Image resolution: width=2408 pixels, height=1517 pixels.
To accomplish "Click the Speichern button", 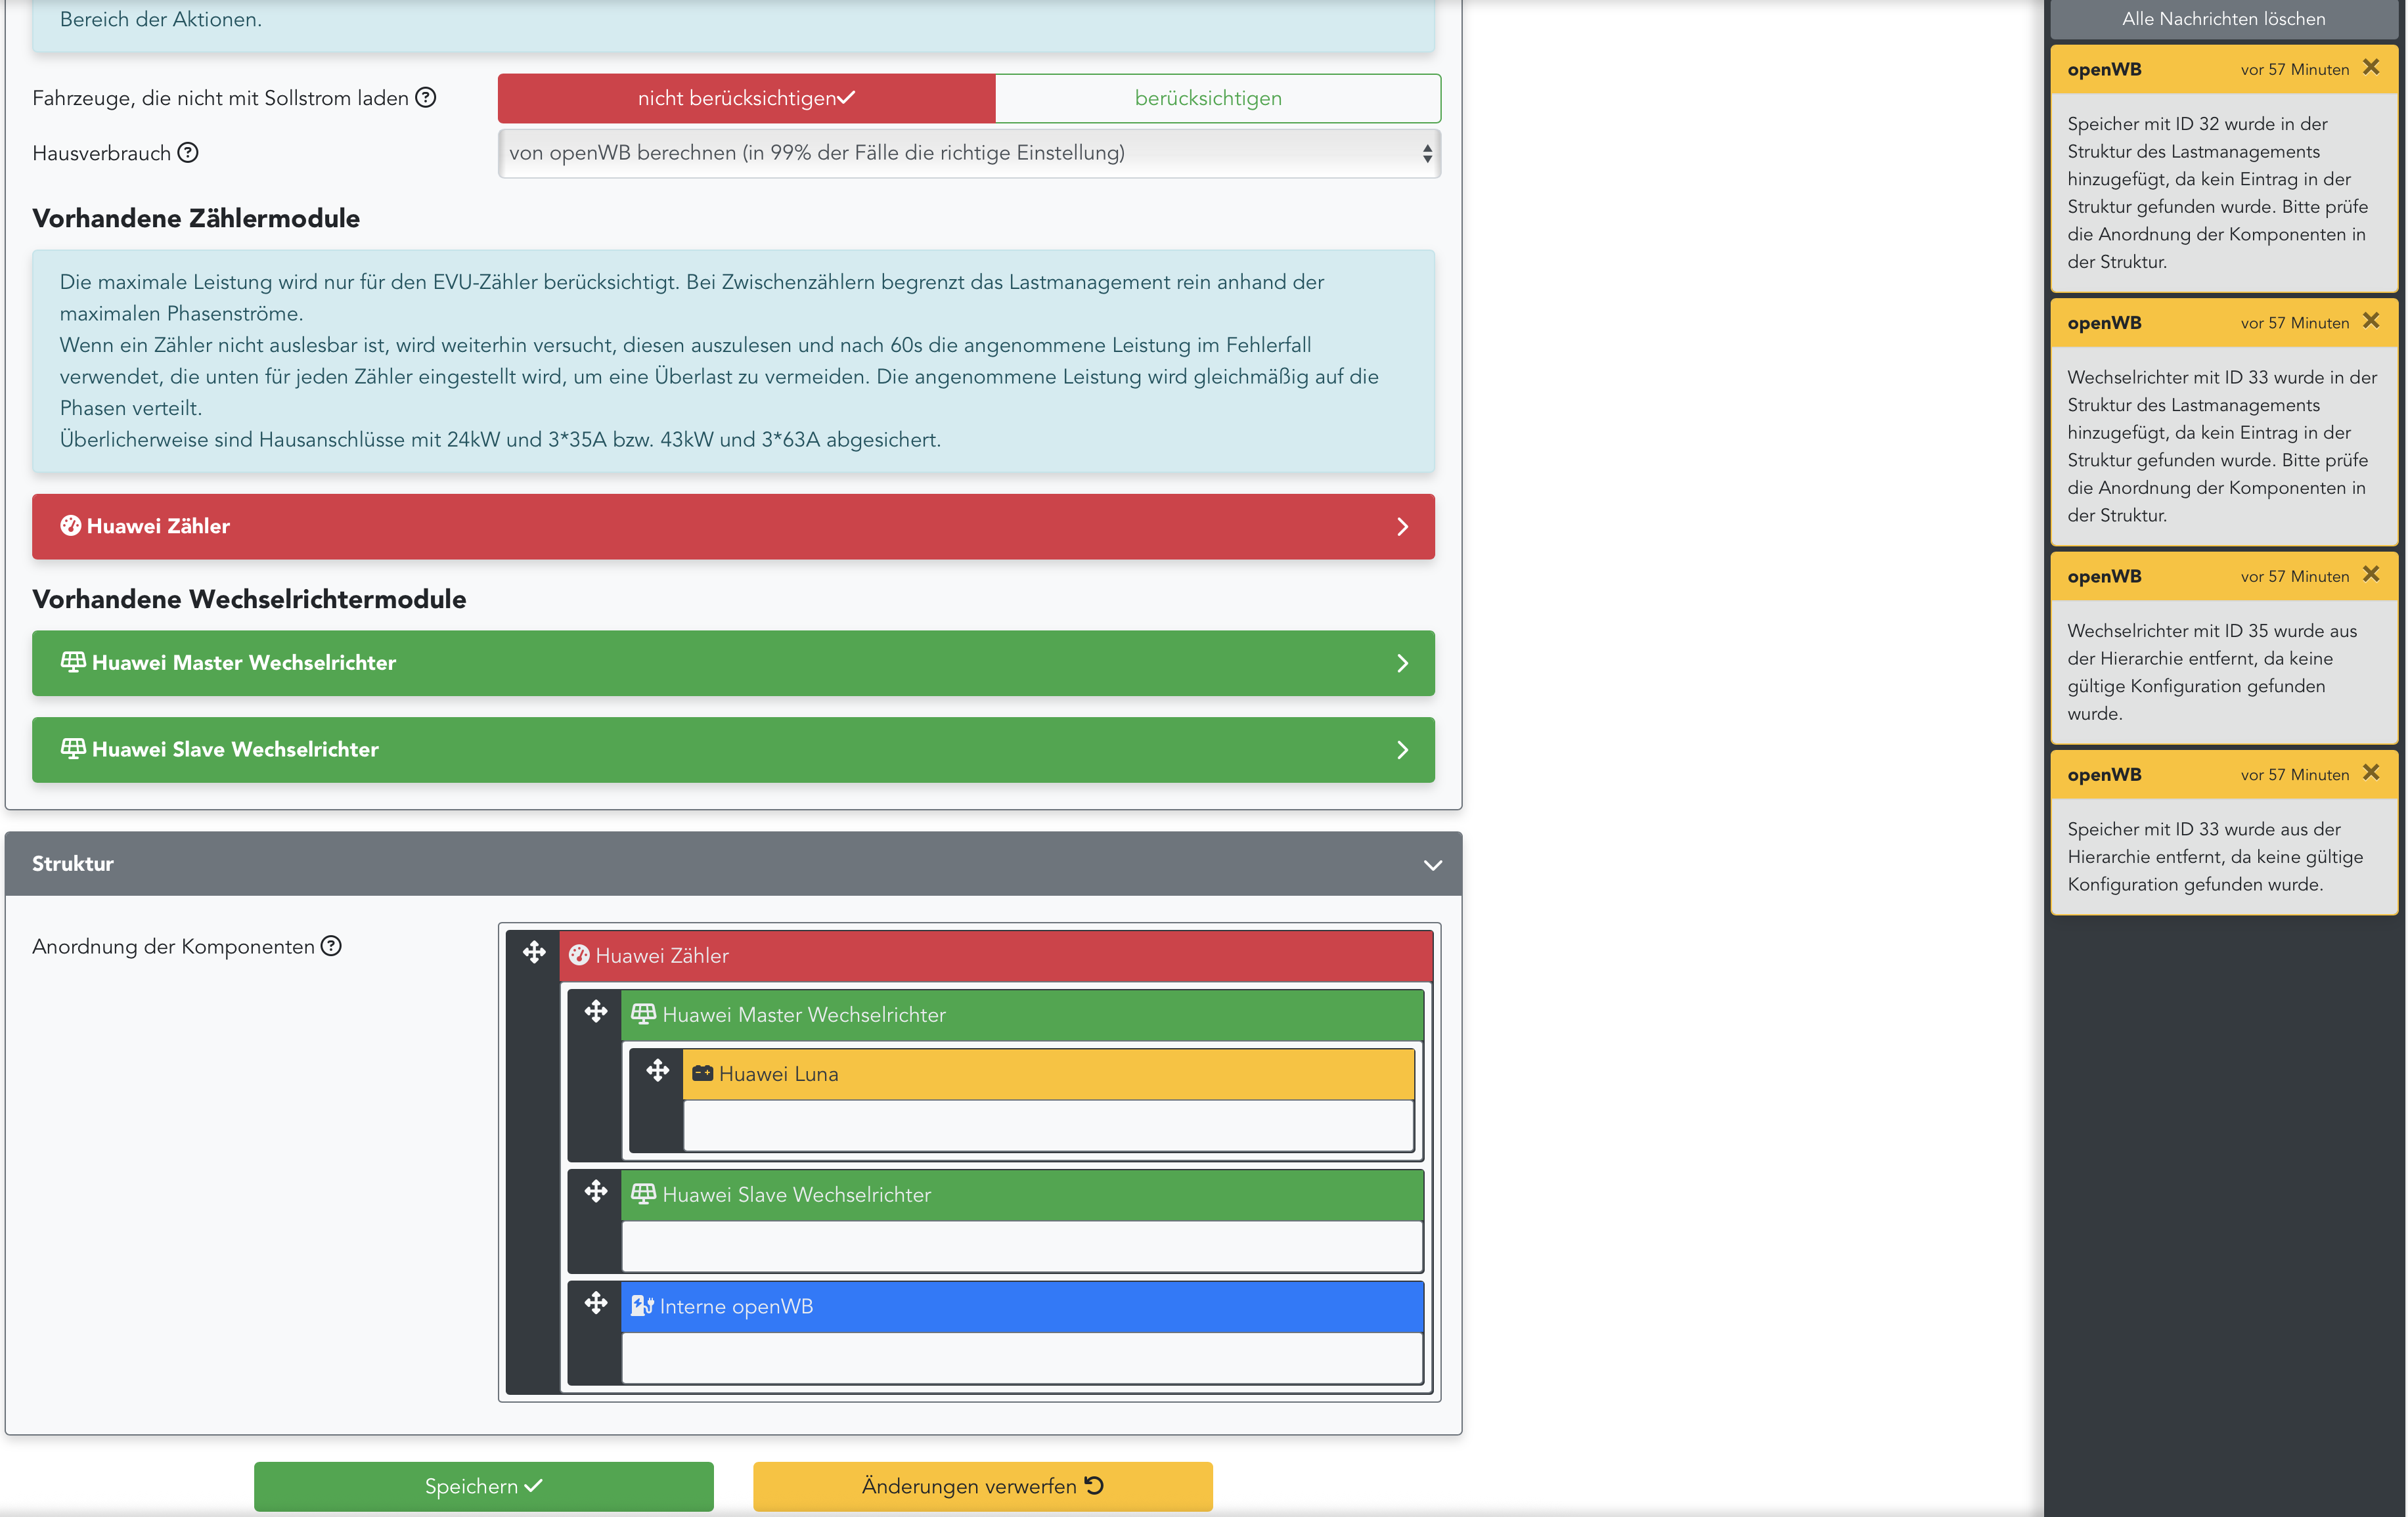I will [x=483, y=1486].
